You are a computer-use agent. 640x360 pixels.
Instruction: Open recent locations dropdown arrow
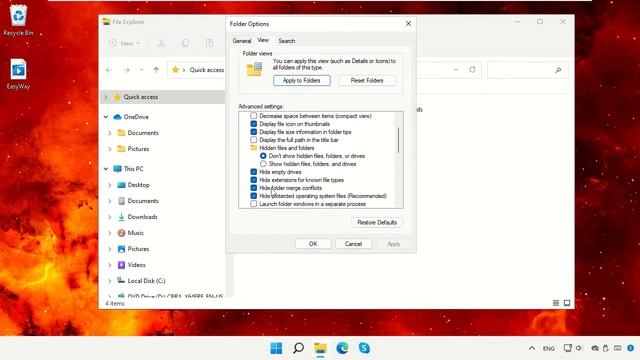[141, 70]
